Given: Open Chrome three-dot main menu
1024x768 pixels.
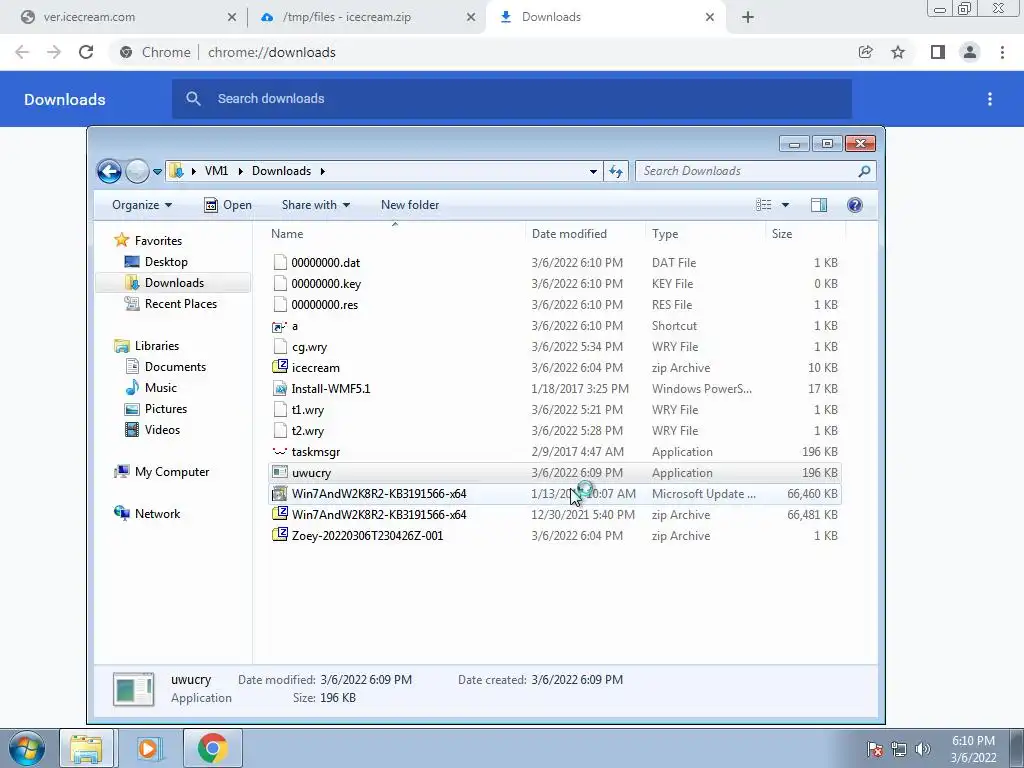Looking at the screenshot, I should point(1002,52).
